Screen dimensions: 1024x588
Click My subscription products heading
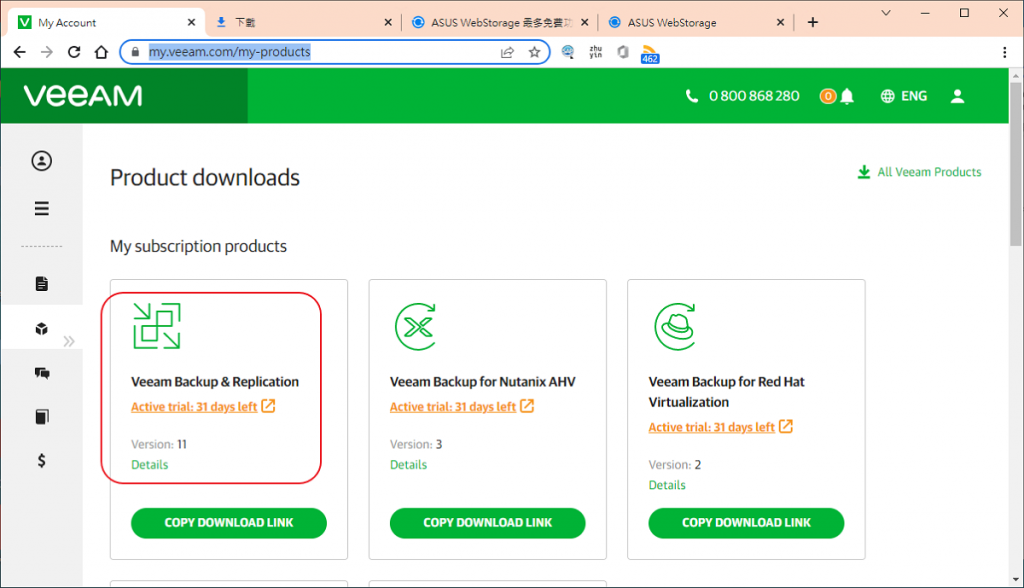199,246
